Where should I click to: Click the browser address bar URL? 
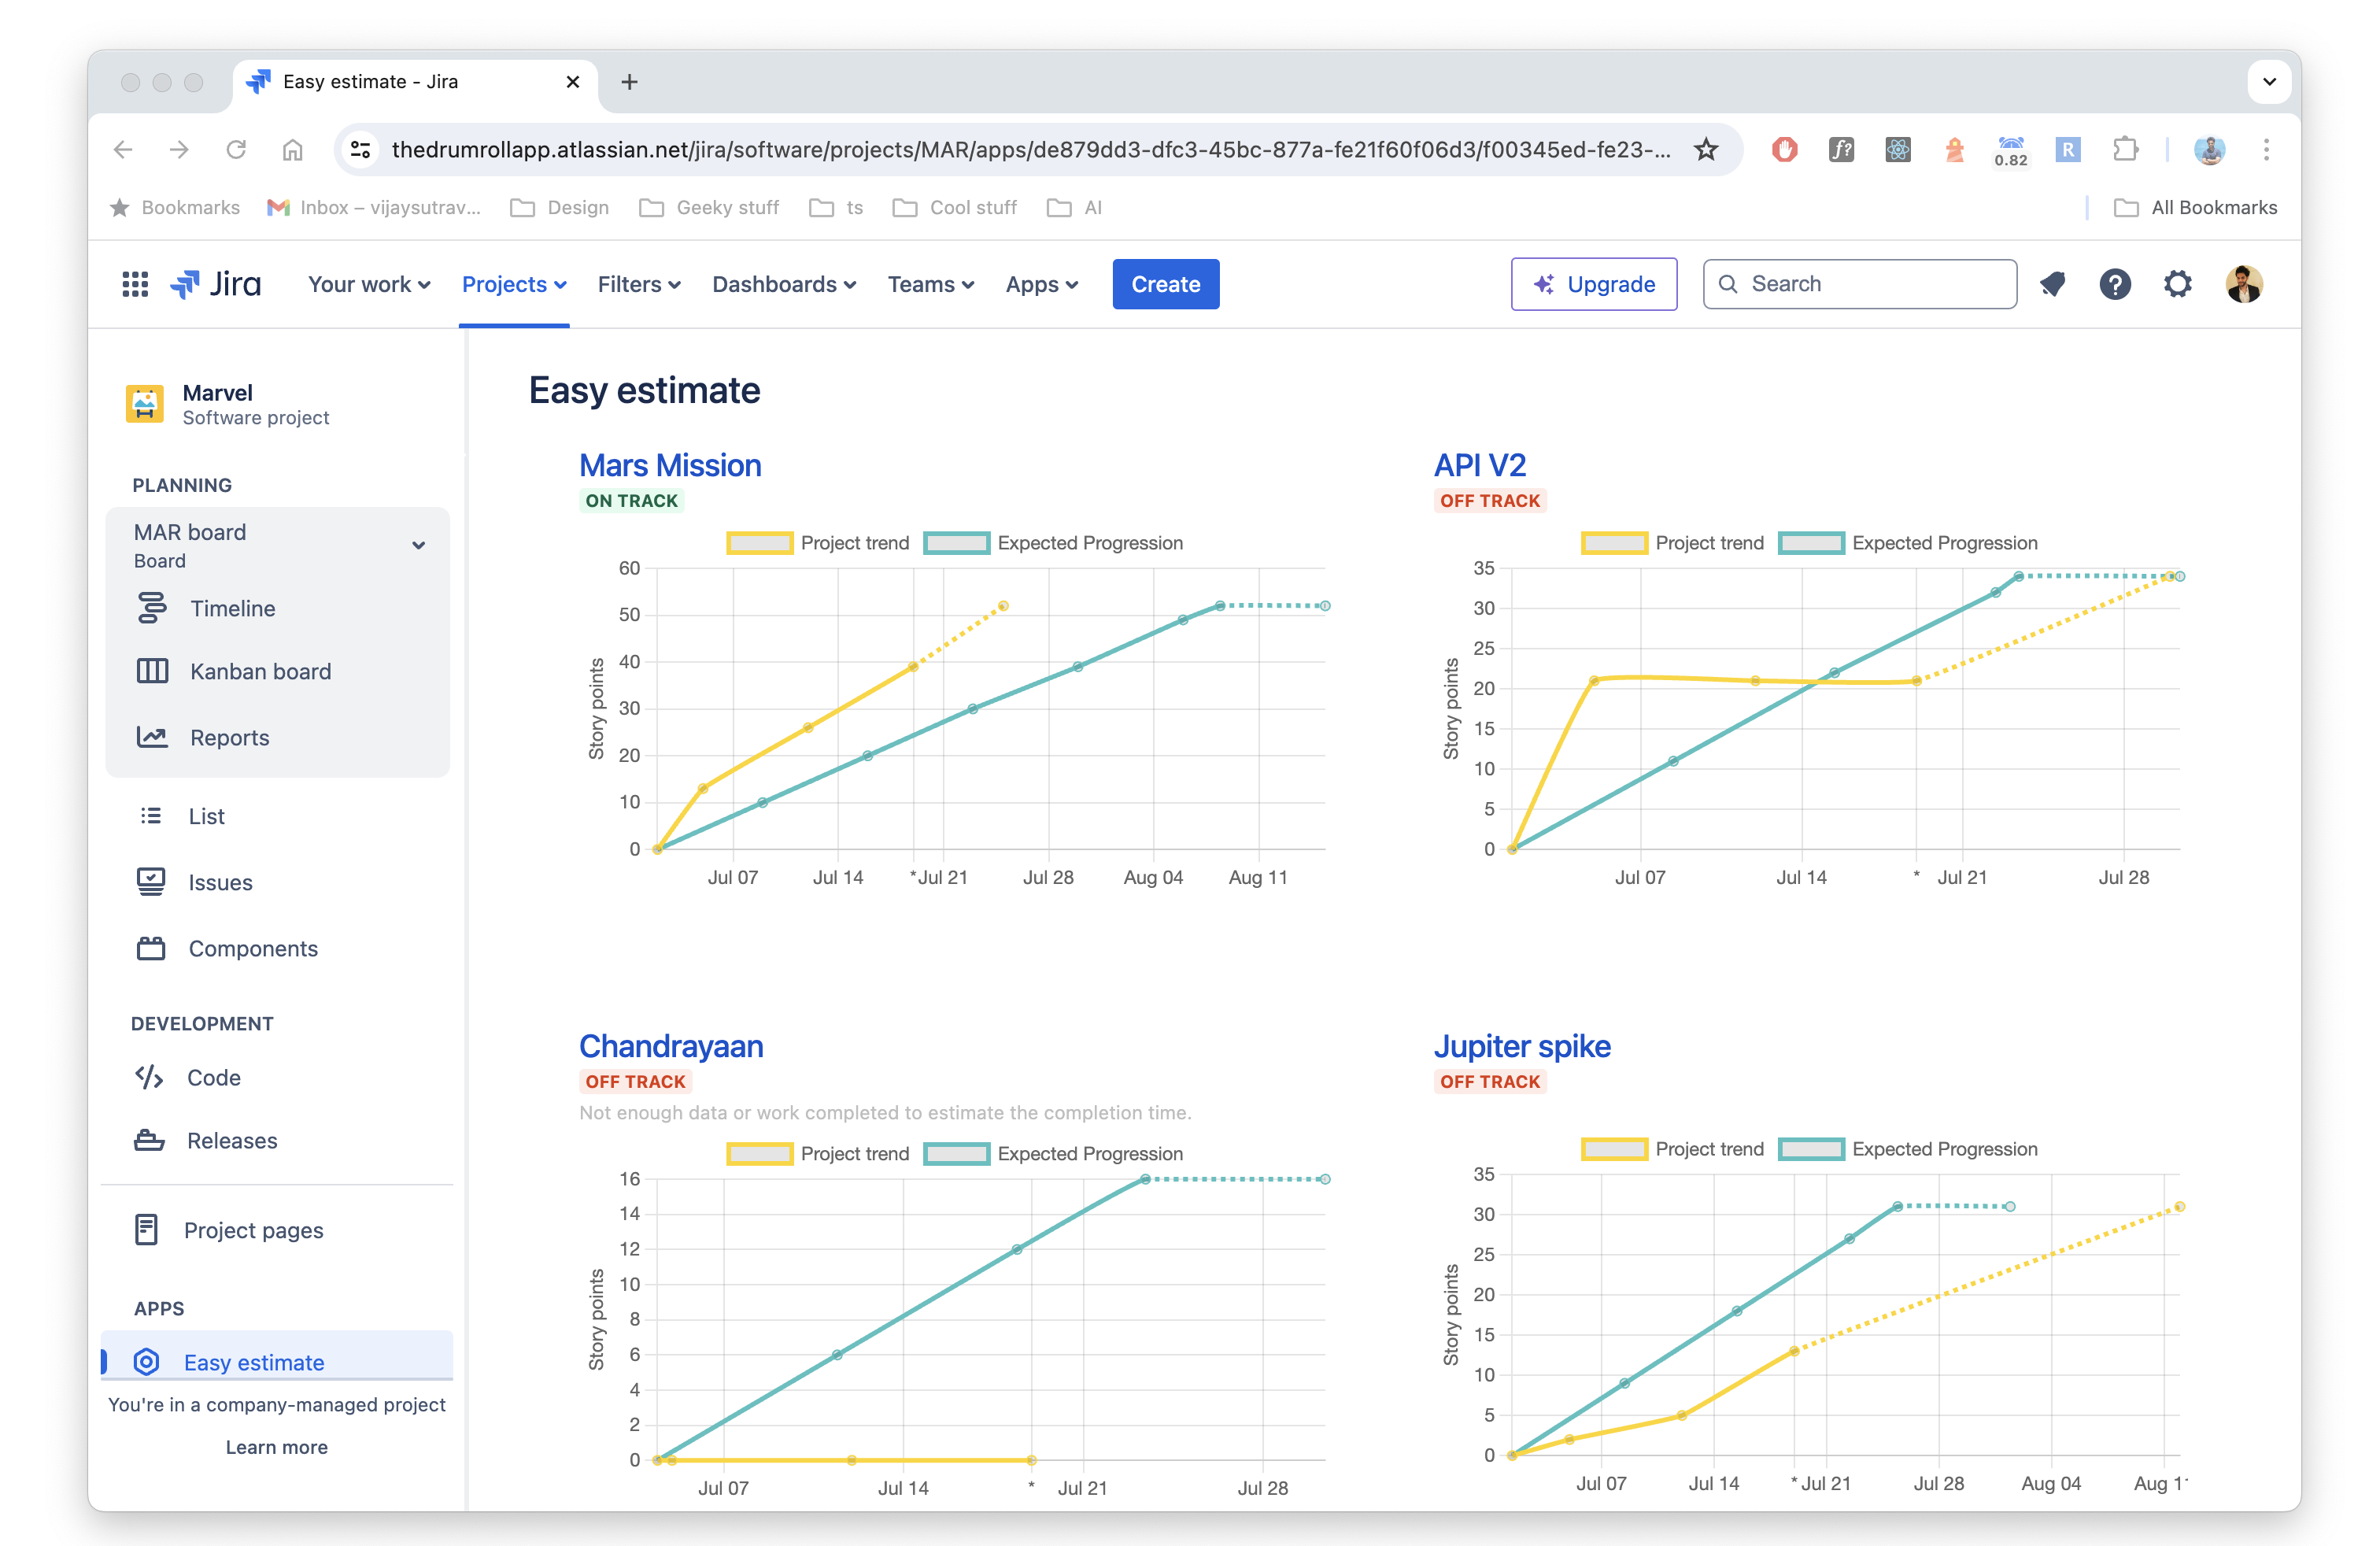1030,150
